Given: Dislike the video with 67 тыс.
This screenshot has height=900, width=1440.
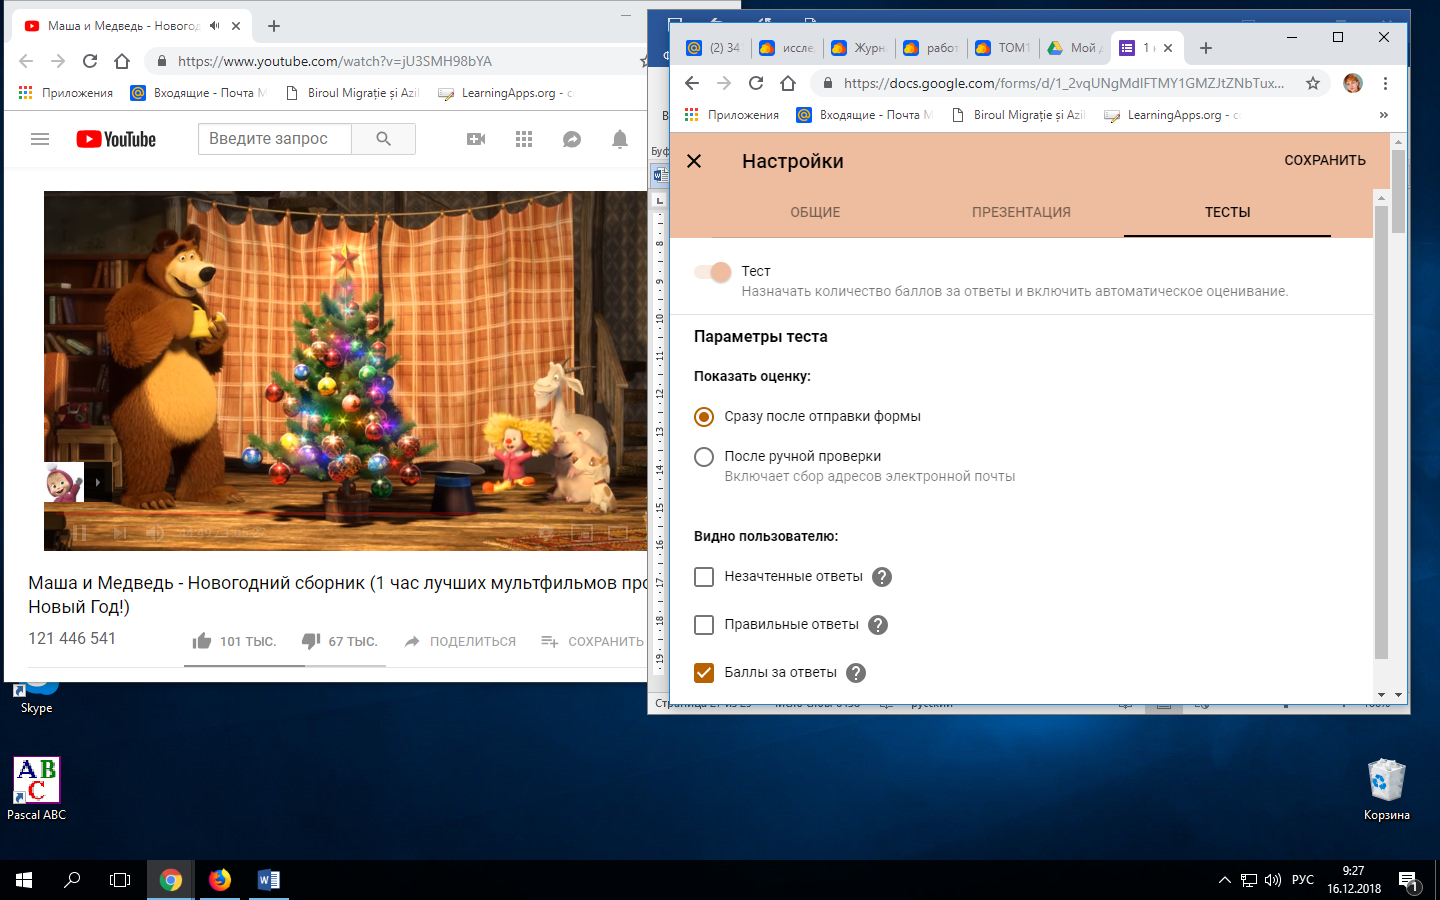Looking at the screenshot, I should tap(311, 641).
